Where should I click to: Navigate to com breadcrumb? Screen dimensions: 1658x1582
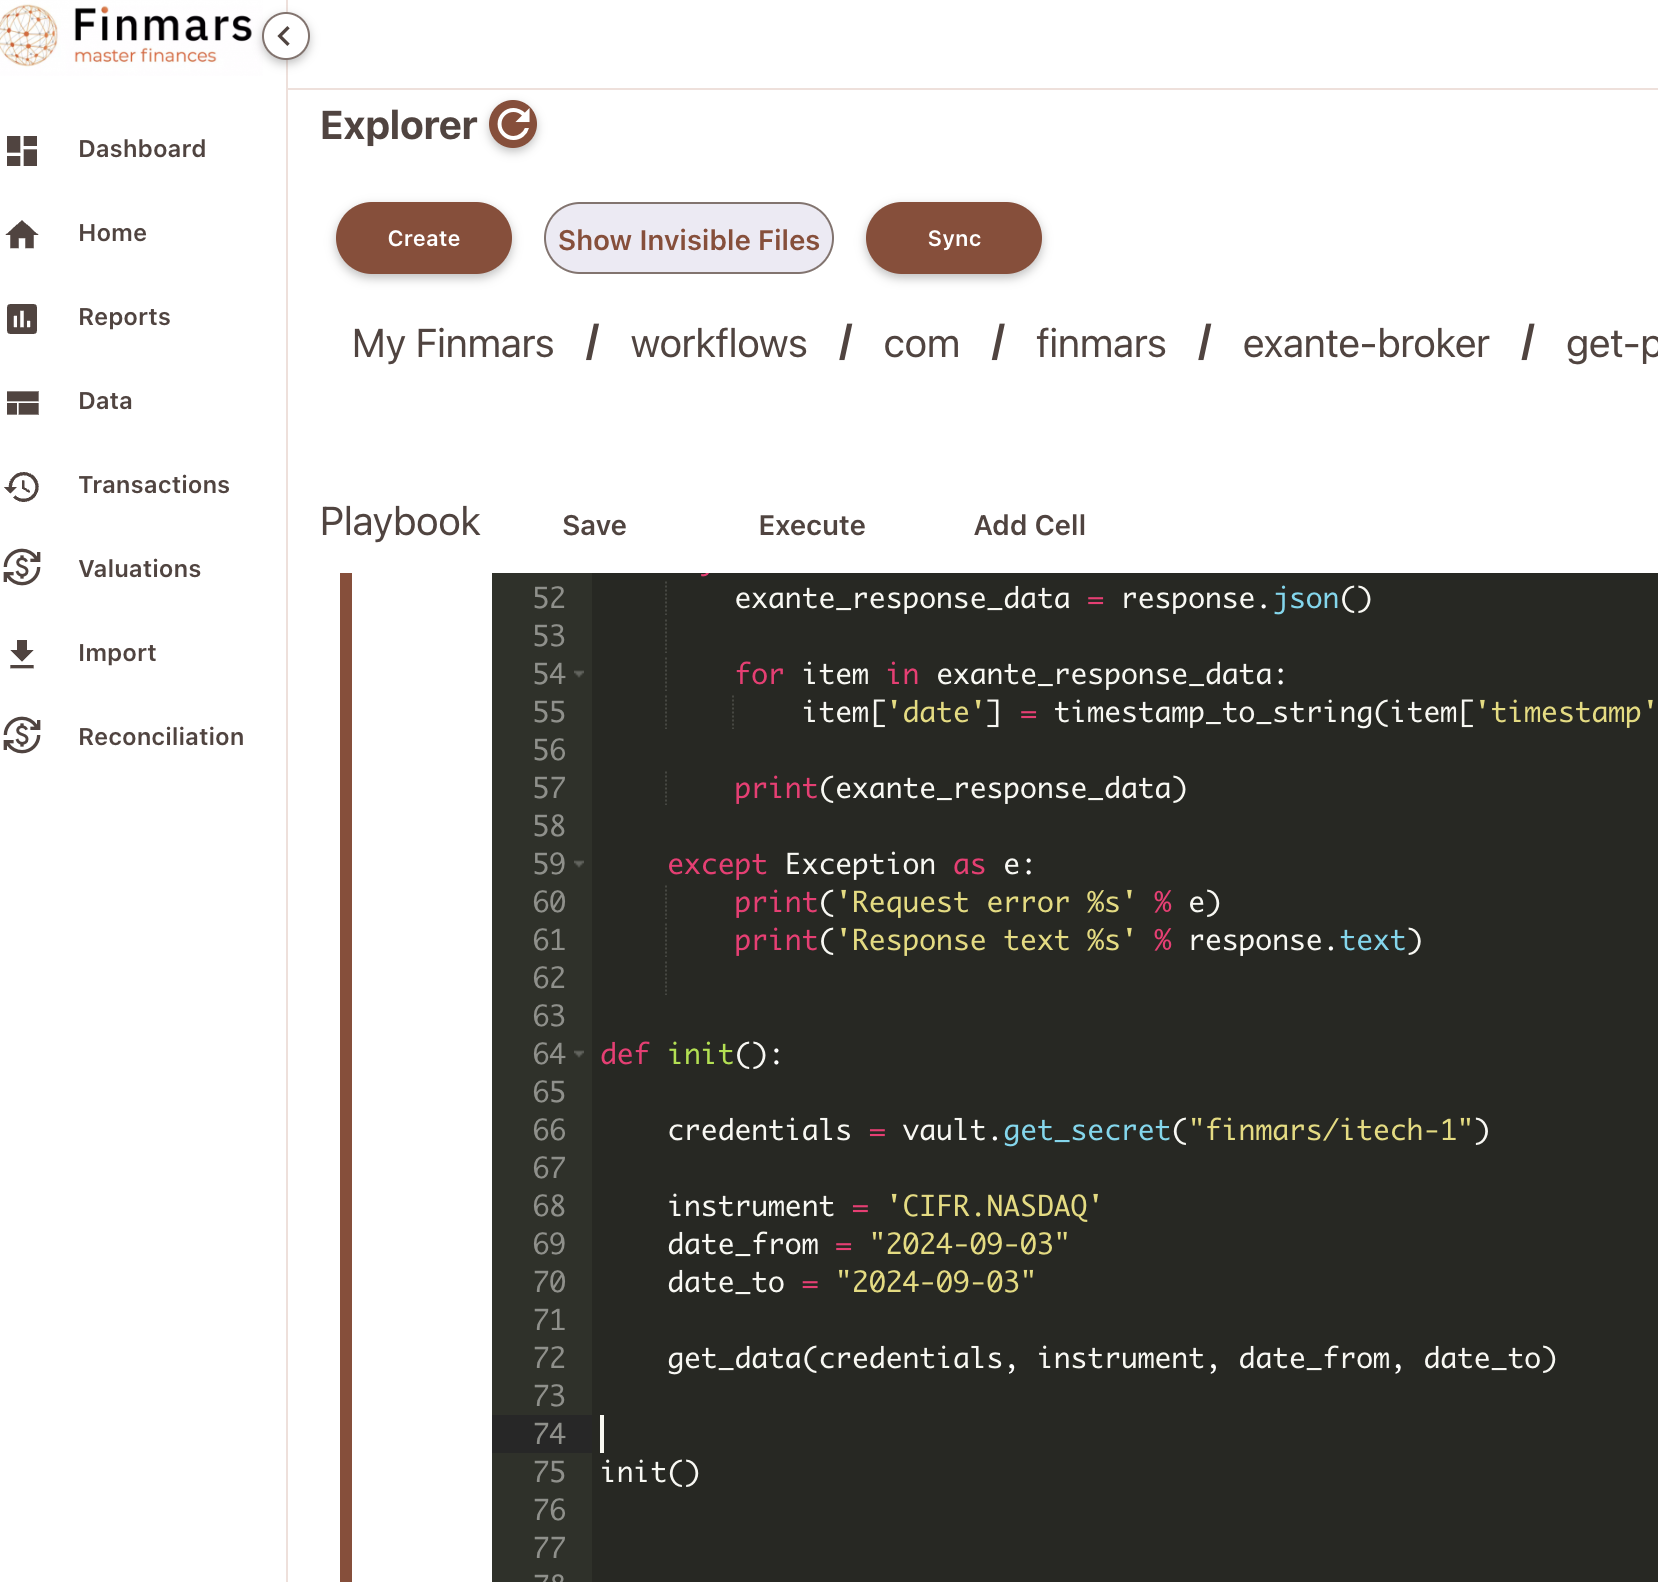point(921,344)
